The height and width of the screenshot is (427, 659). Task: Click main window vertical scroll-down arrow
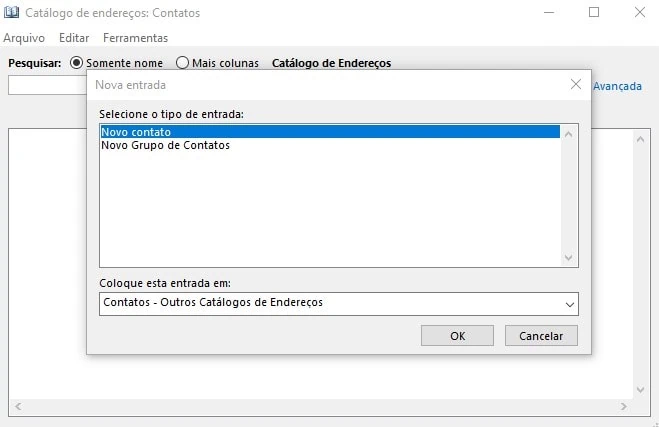pos(641,390)
